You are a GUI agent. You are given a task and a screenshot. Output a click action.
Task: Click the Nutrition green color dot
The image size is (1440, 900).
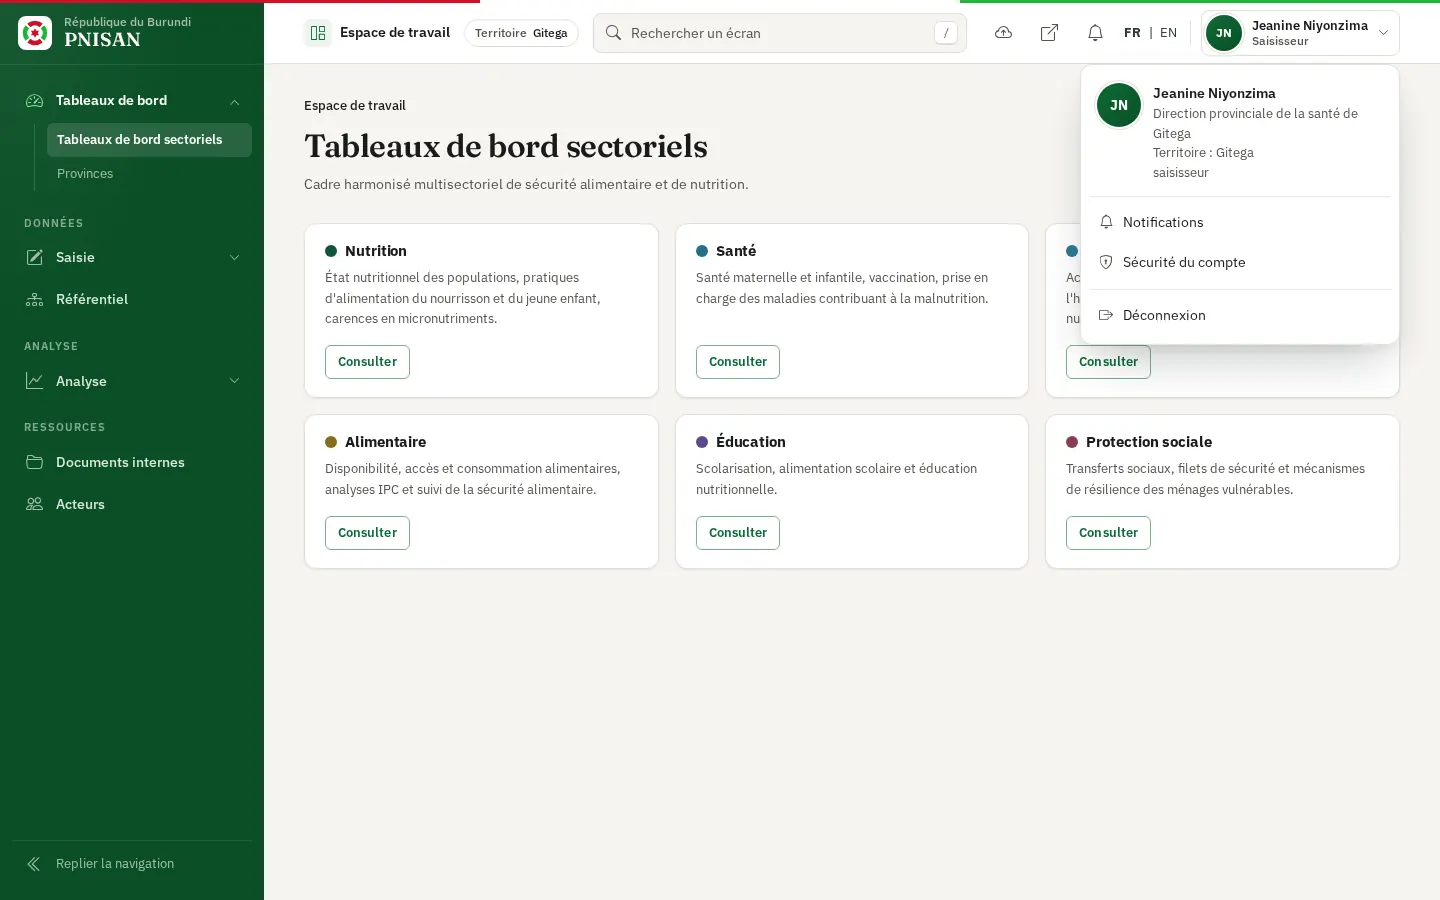(x=331, y=251)
